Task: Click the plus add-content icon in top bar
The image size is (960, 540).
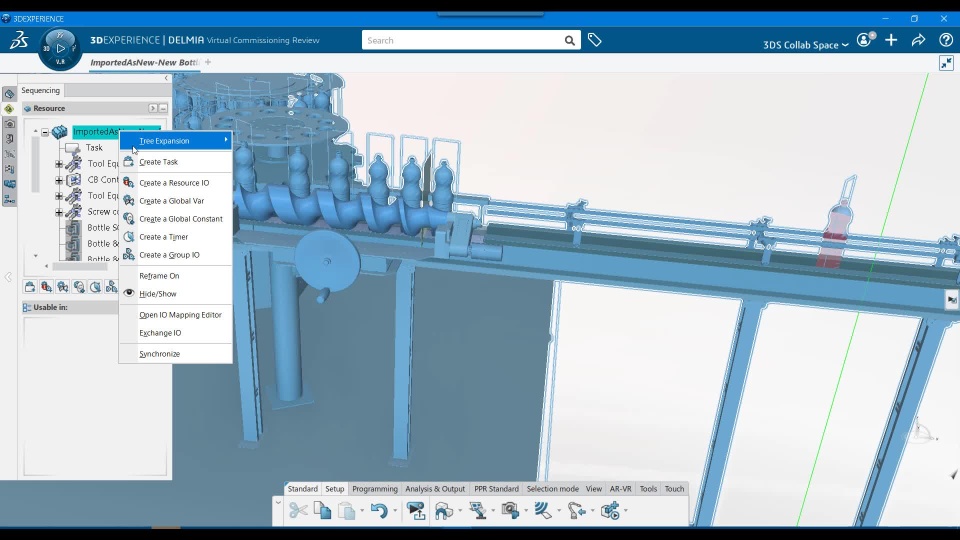Action: pos(891,40)
